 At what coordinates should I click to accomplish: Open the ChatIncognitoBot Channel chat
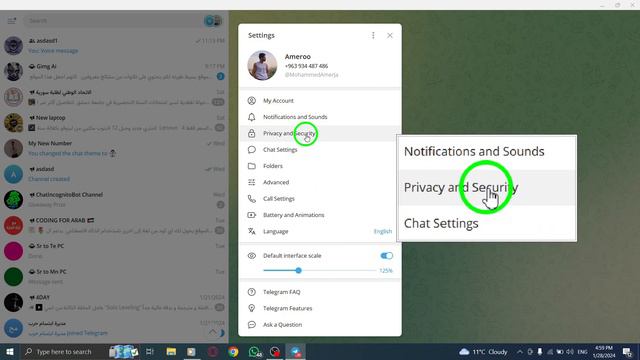point(114,200)
